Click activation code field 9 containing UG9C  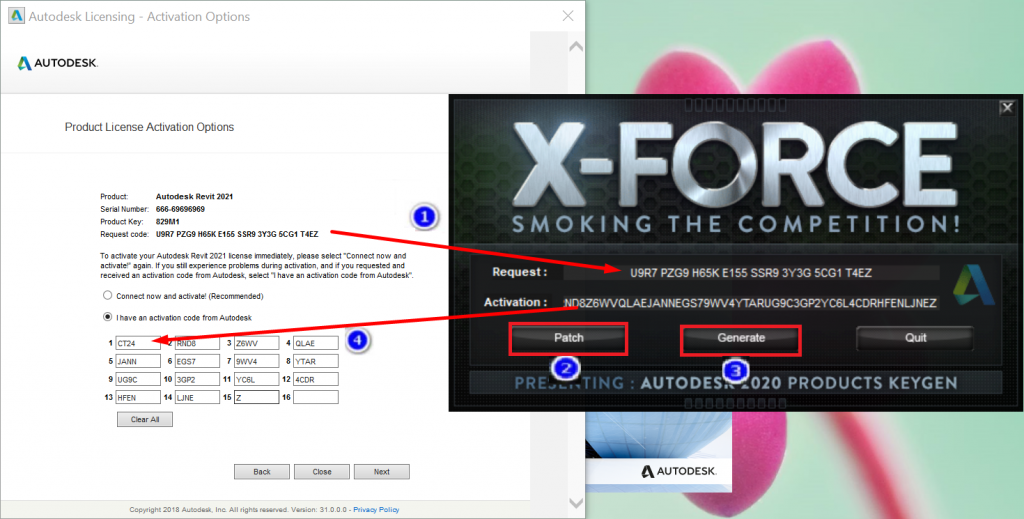pyautogui.click(x=138, y=379)
